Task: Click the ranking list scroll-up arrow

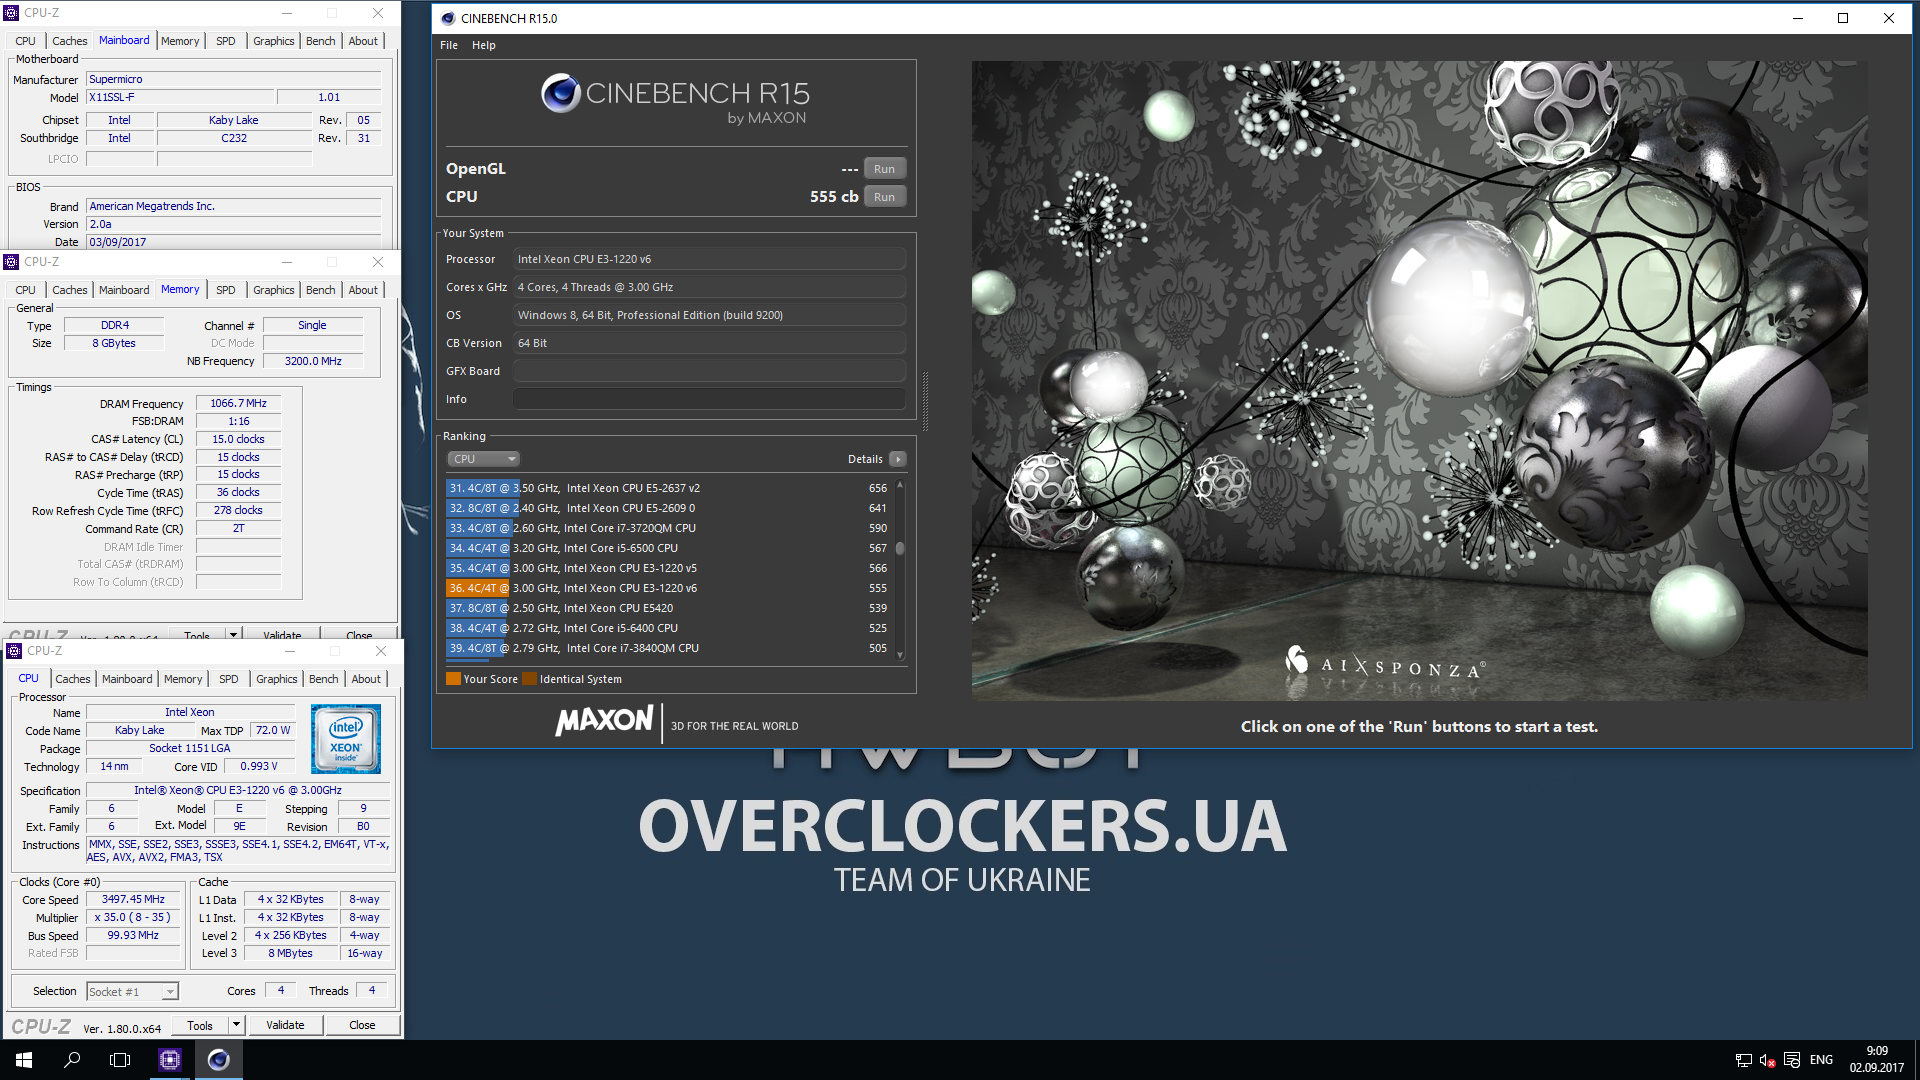Action: [900, 484]
